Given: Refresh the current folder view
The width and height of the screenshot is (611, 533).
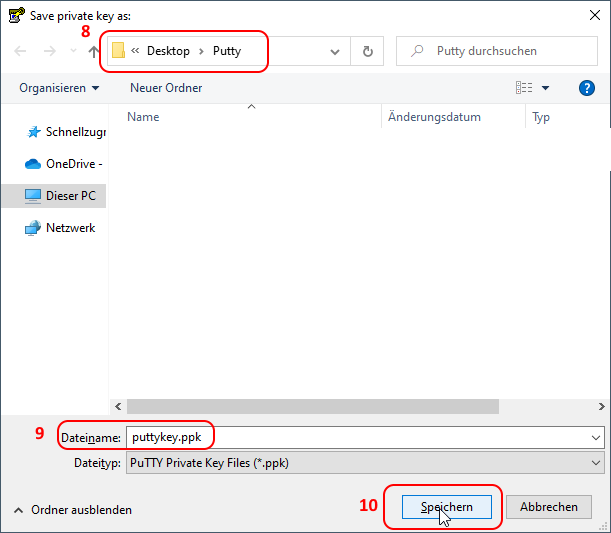Looking at the screenshot, I should [x=368, y=51].
